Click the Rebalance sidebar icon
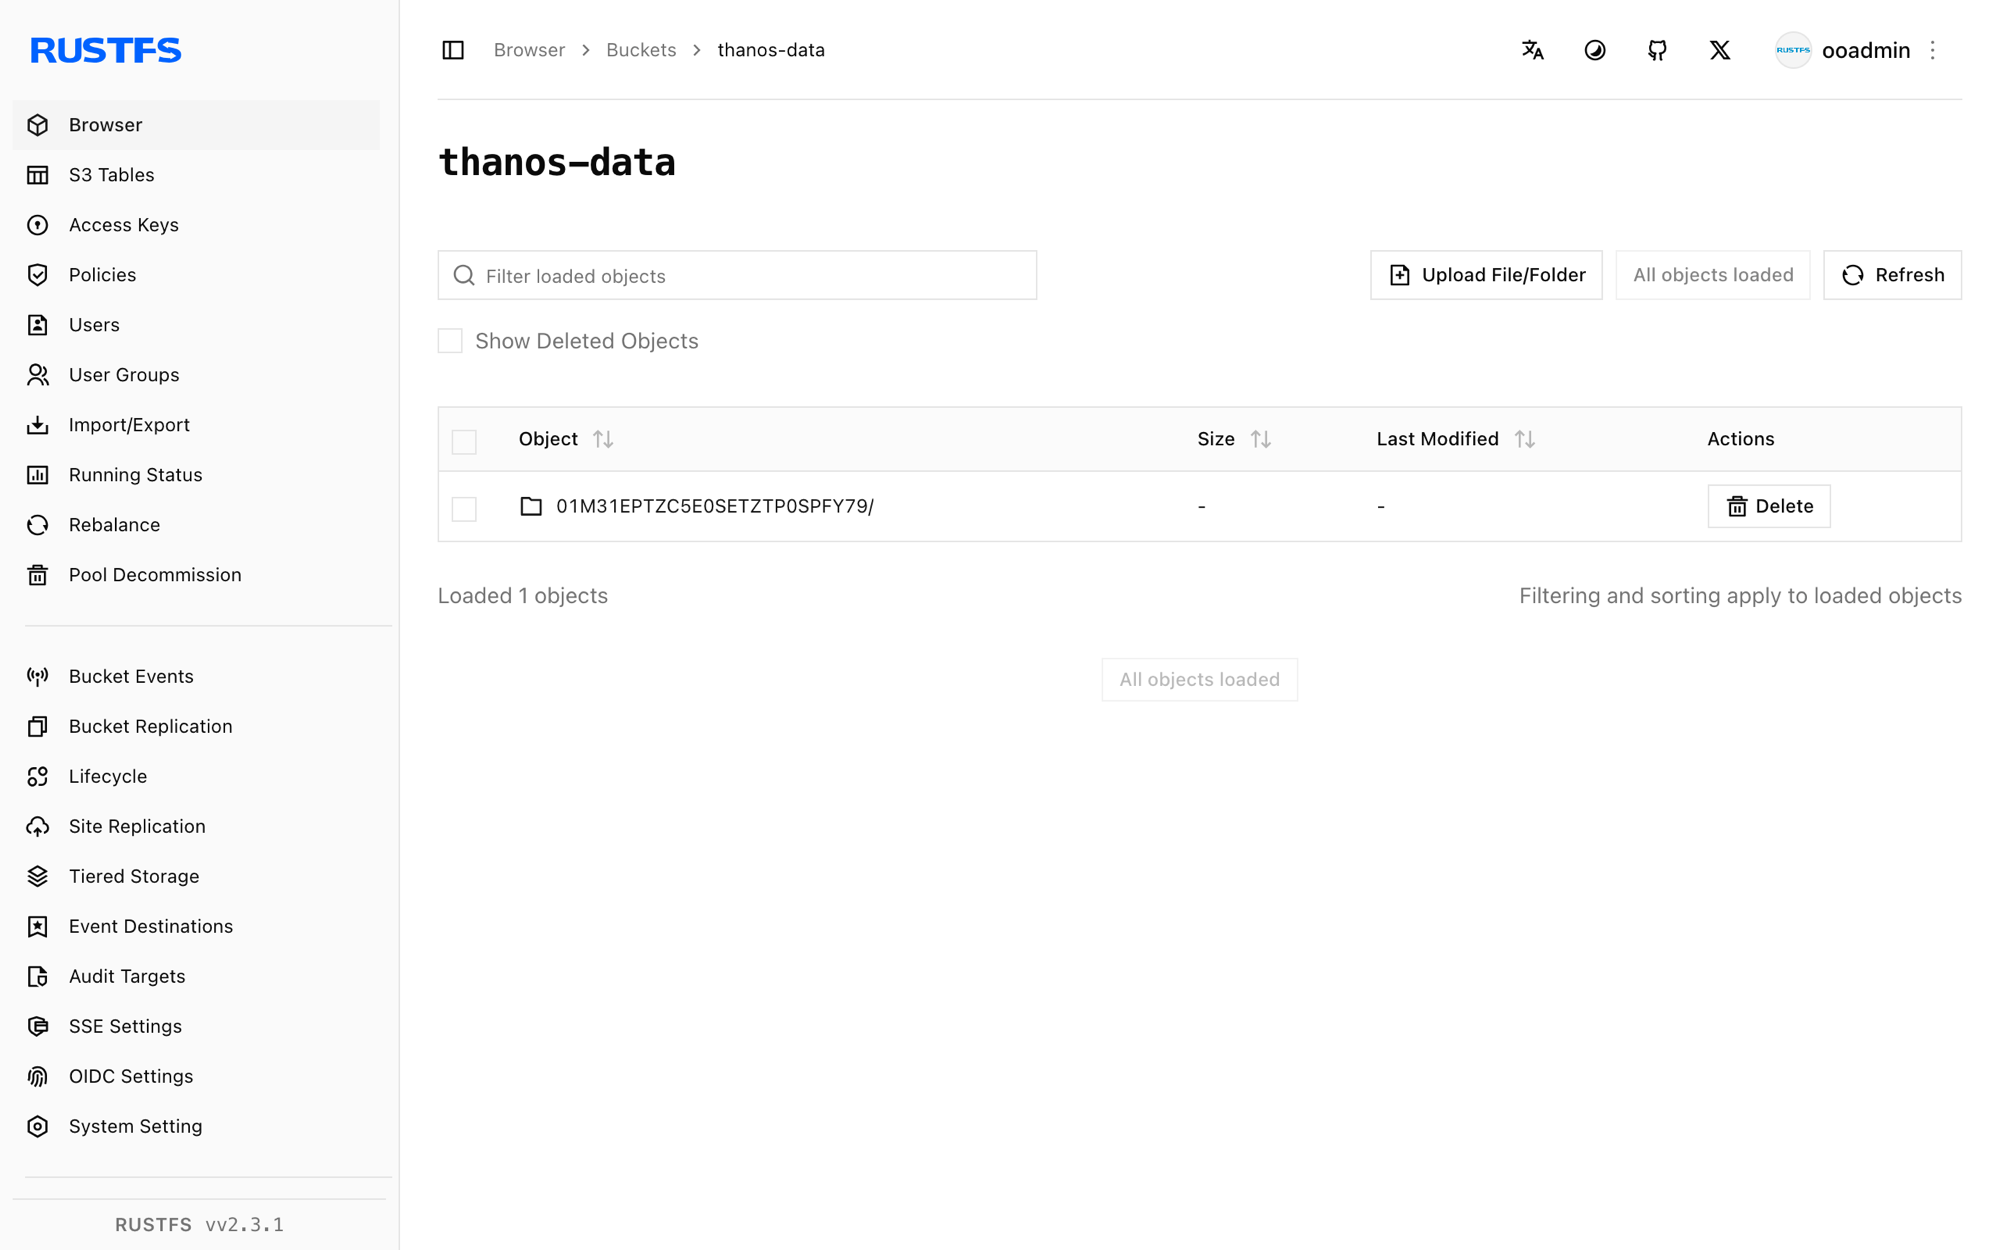The width and height of the screenshot is (2000, 1250). 38,525
